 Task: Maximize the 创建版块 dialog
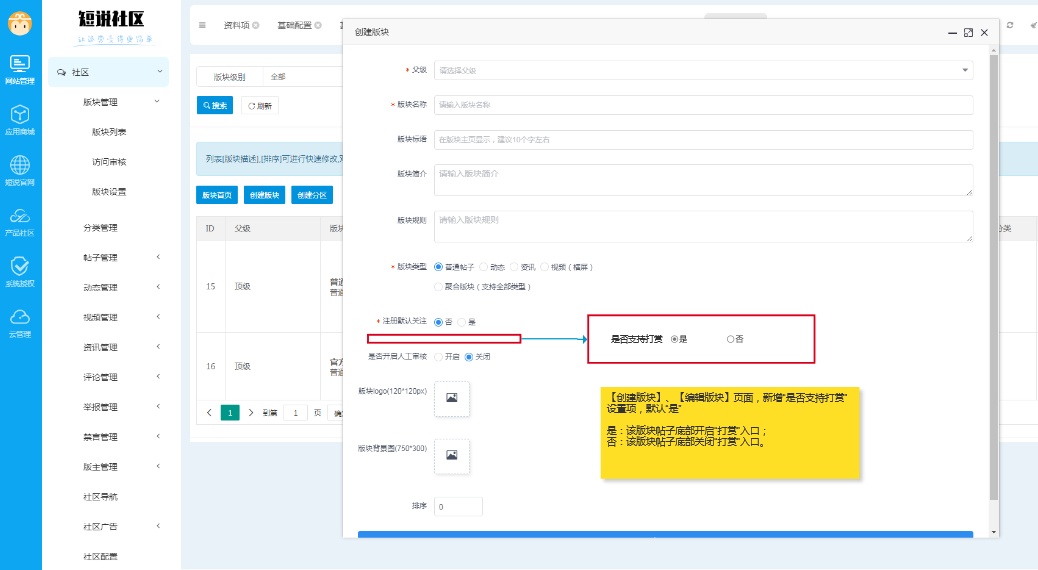[x=968, y=32]
